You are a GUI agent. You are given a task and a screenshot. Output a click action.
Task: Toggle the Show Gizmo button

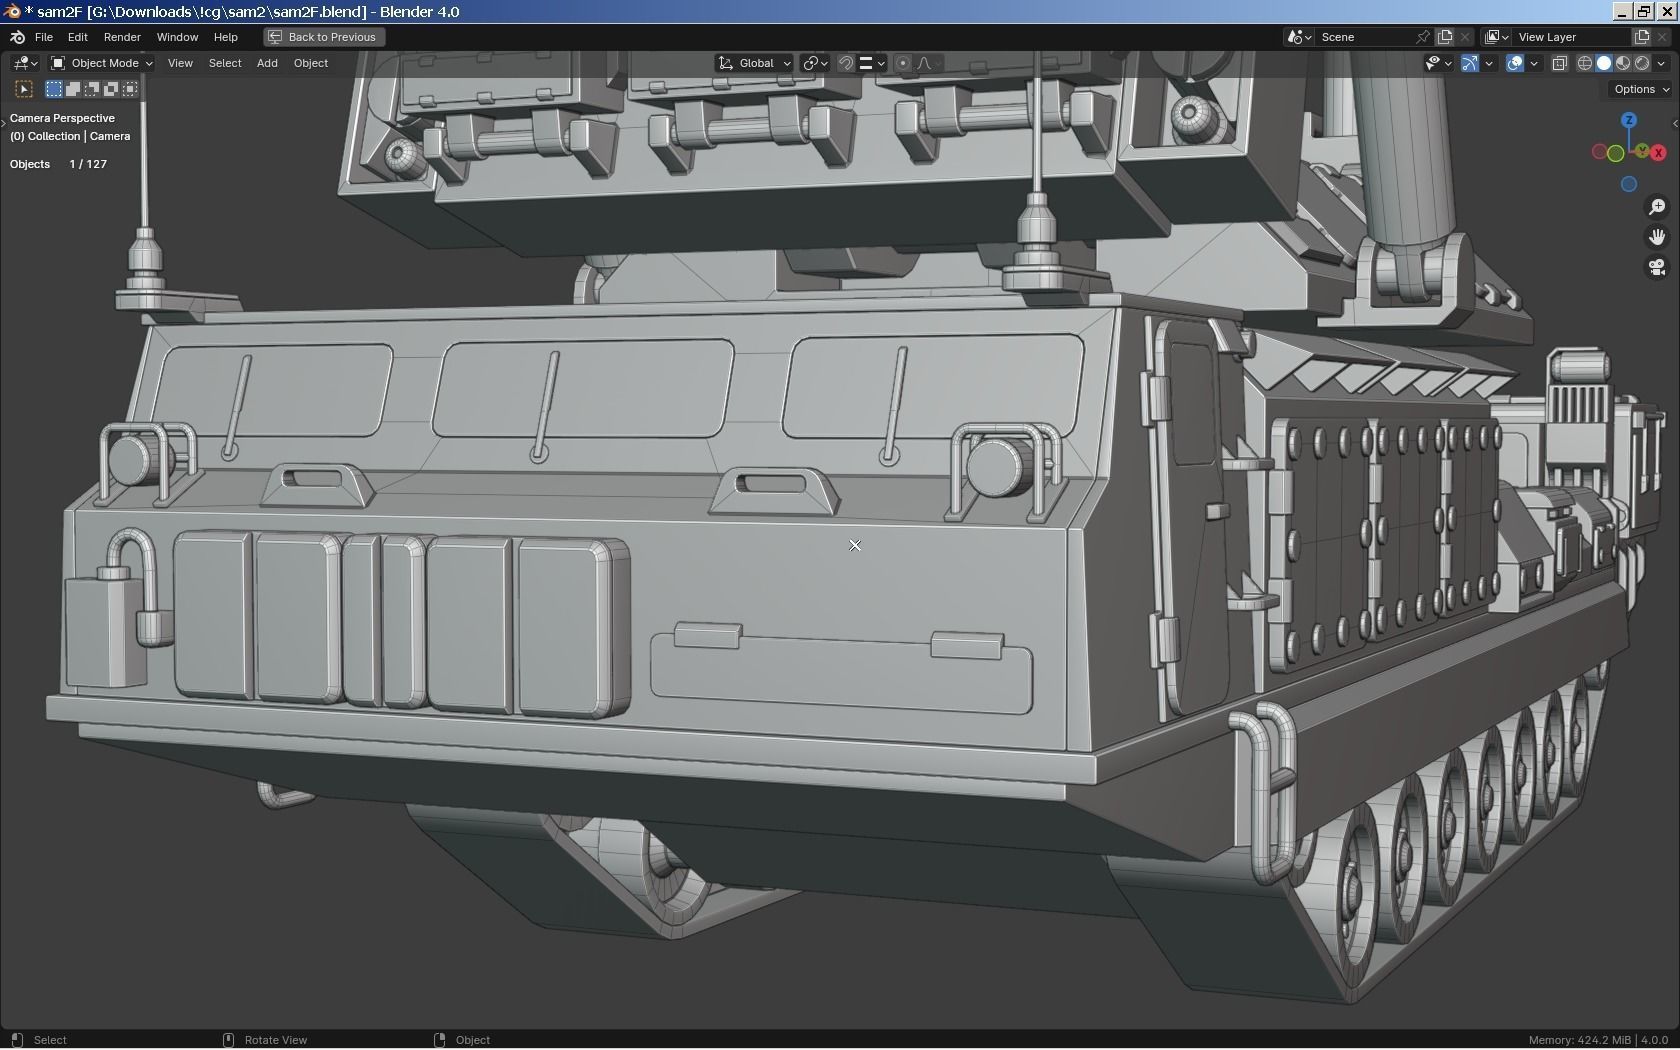1470,63
